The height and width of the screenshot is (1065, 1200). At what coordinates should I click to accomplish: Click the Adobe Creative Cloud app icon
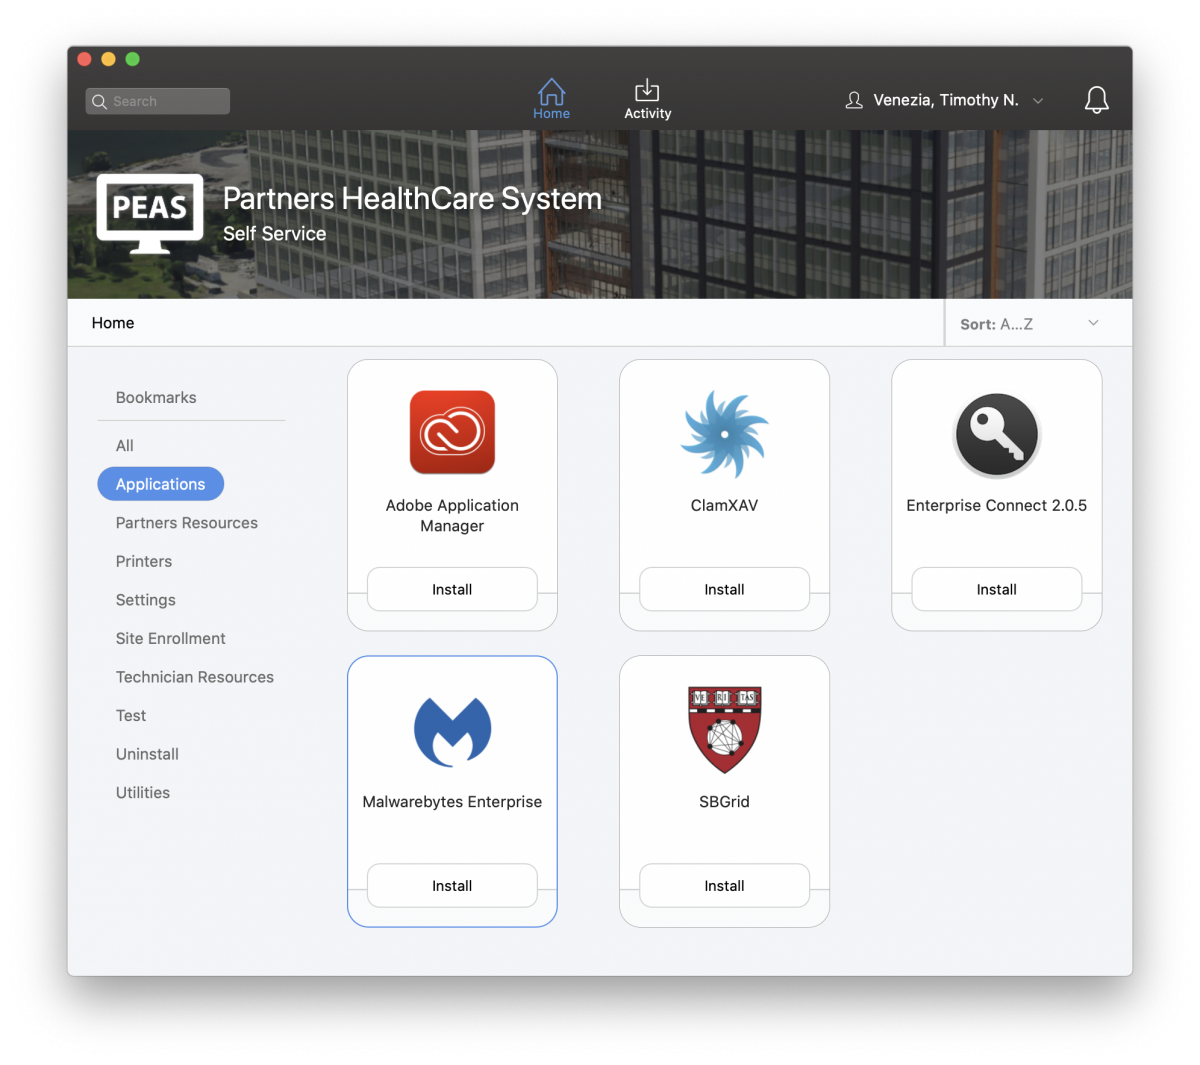point(452,432)
